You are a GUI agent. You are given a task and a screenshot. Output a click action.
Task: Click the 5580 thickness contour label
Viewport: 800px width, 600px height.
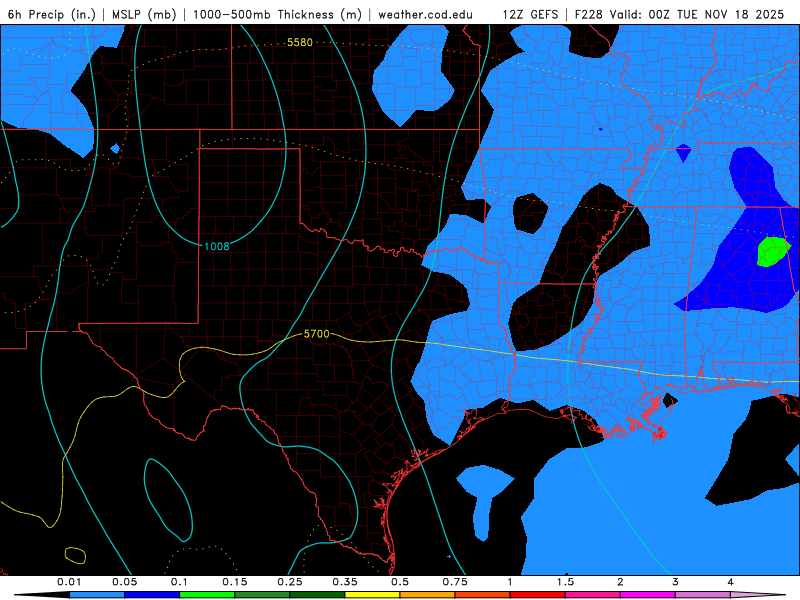tap(299, 42)
